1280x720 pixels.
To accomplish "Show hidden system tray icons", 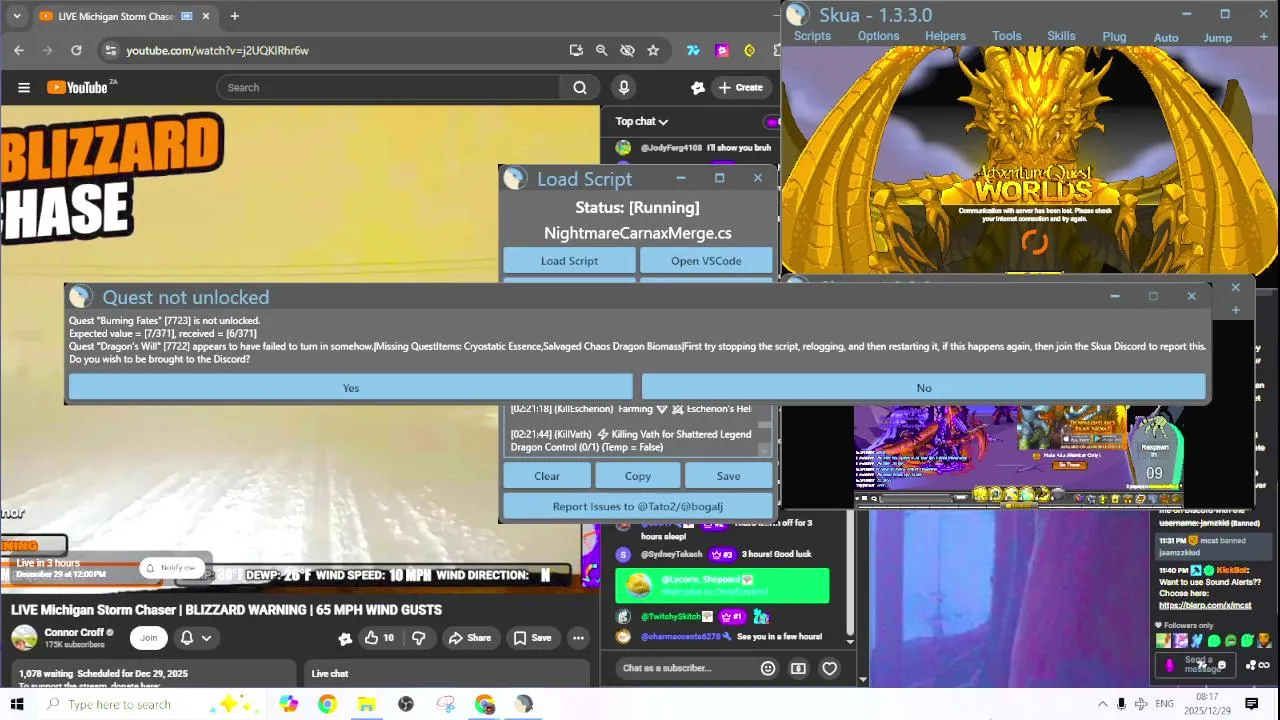I will pyautogui.click(x=1102, y=704).
